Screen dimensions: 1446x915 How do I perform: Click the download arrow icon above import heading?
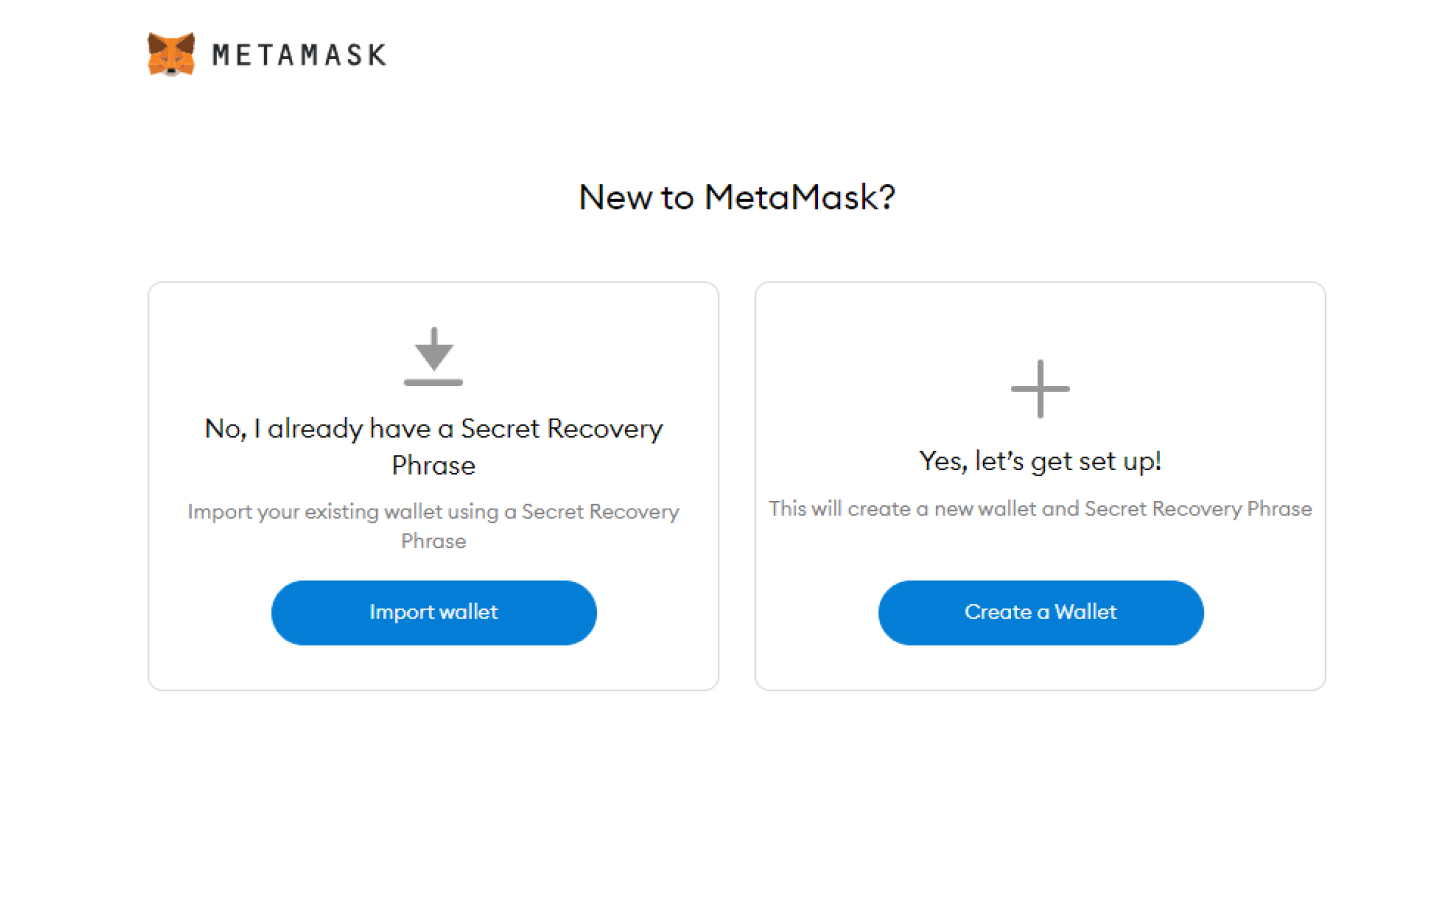pos(433,355)
